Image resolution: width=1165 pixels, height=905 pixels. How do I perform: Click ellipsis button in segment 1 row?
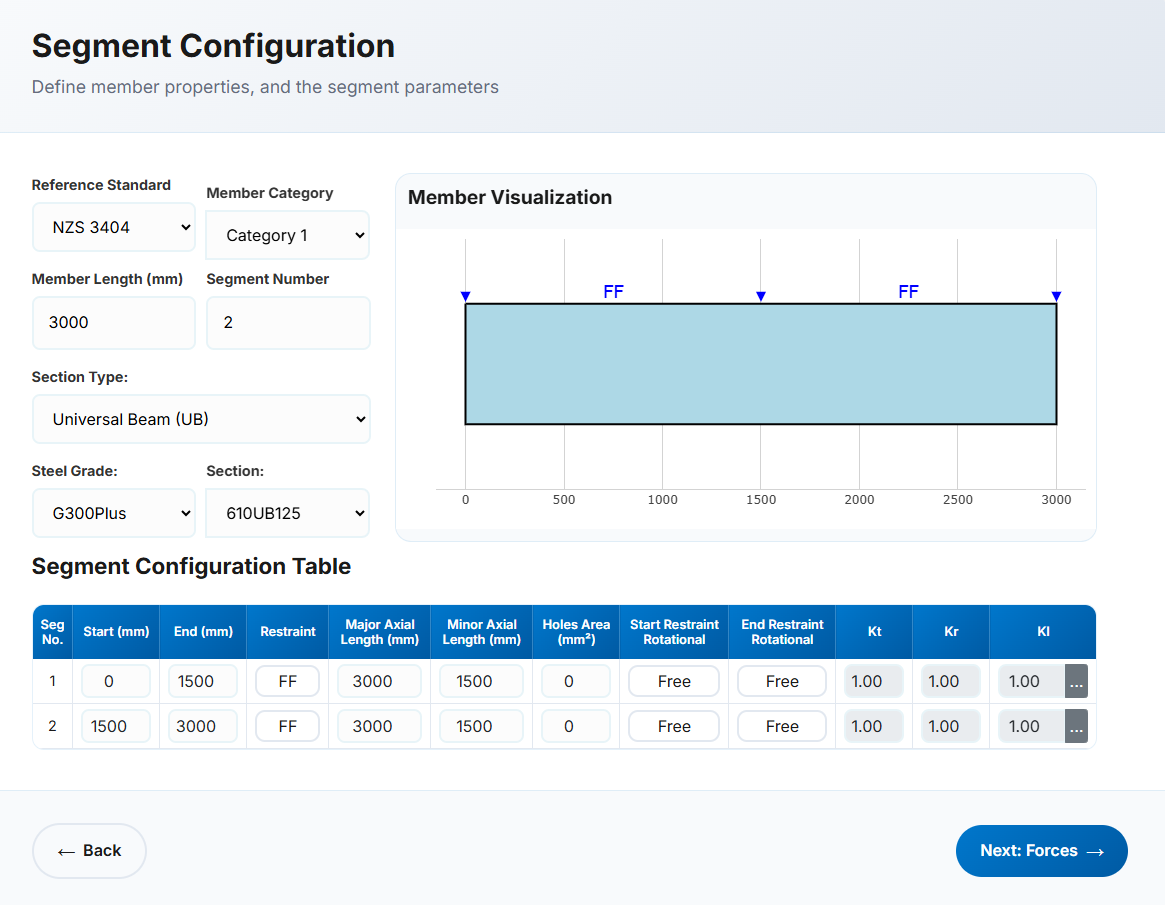point(1076,682)
